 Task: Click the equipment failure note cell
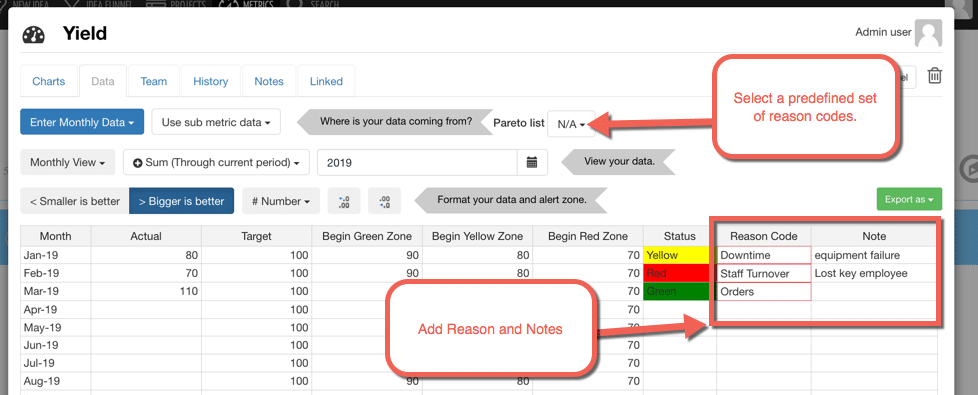(874, 255)
